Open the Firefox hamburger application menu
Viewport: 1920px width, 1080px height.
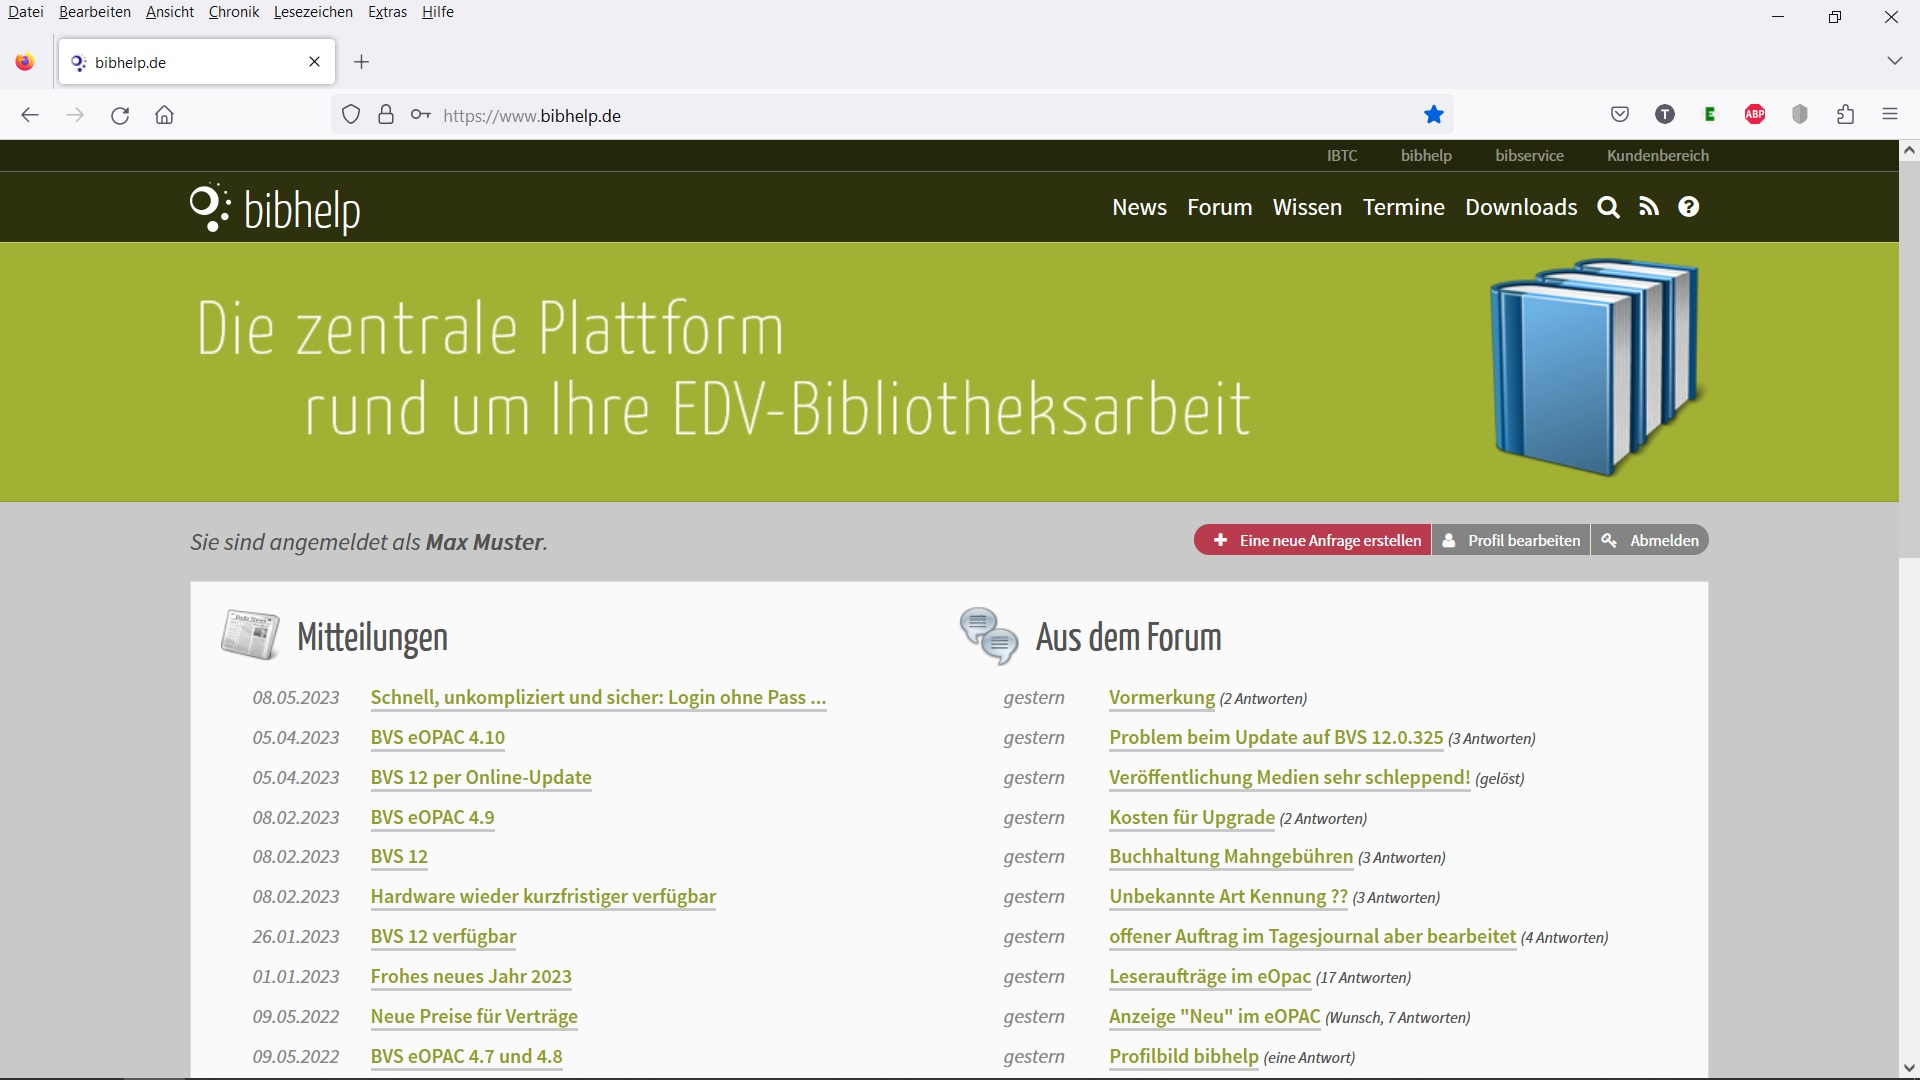pyautogui.click(x=1890, y=115)
